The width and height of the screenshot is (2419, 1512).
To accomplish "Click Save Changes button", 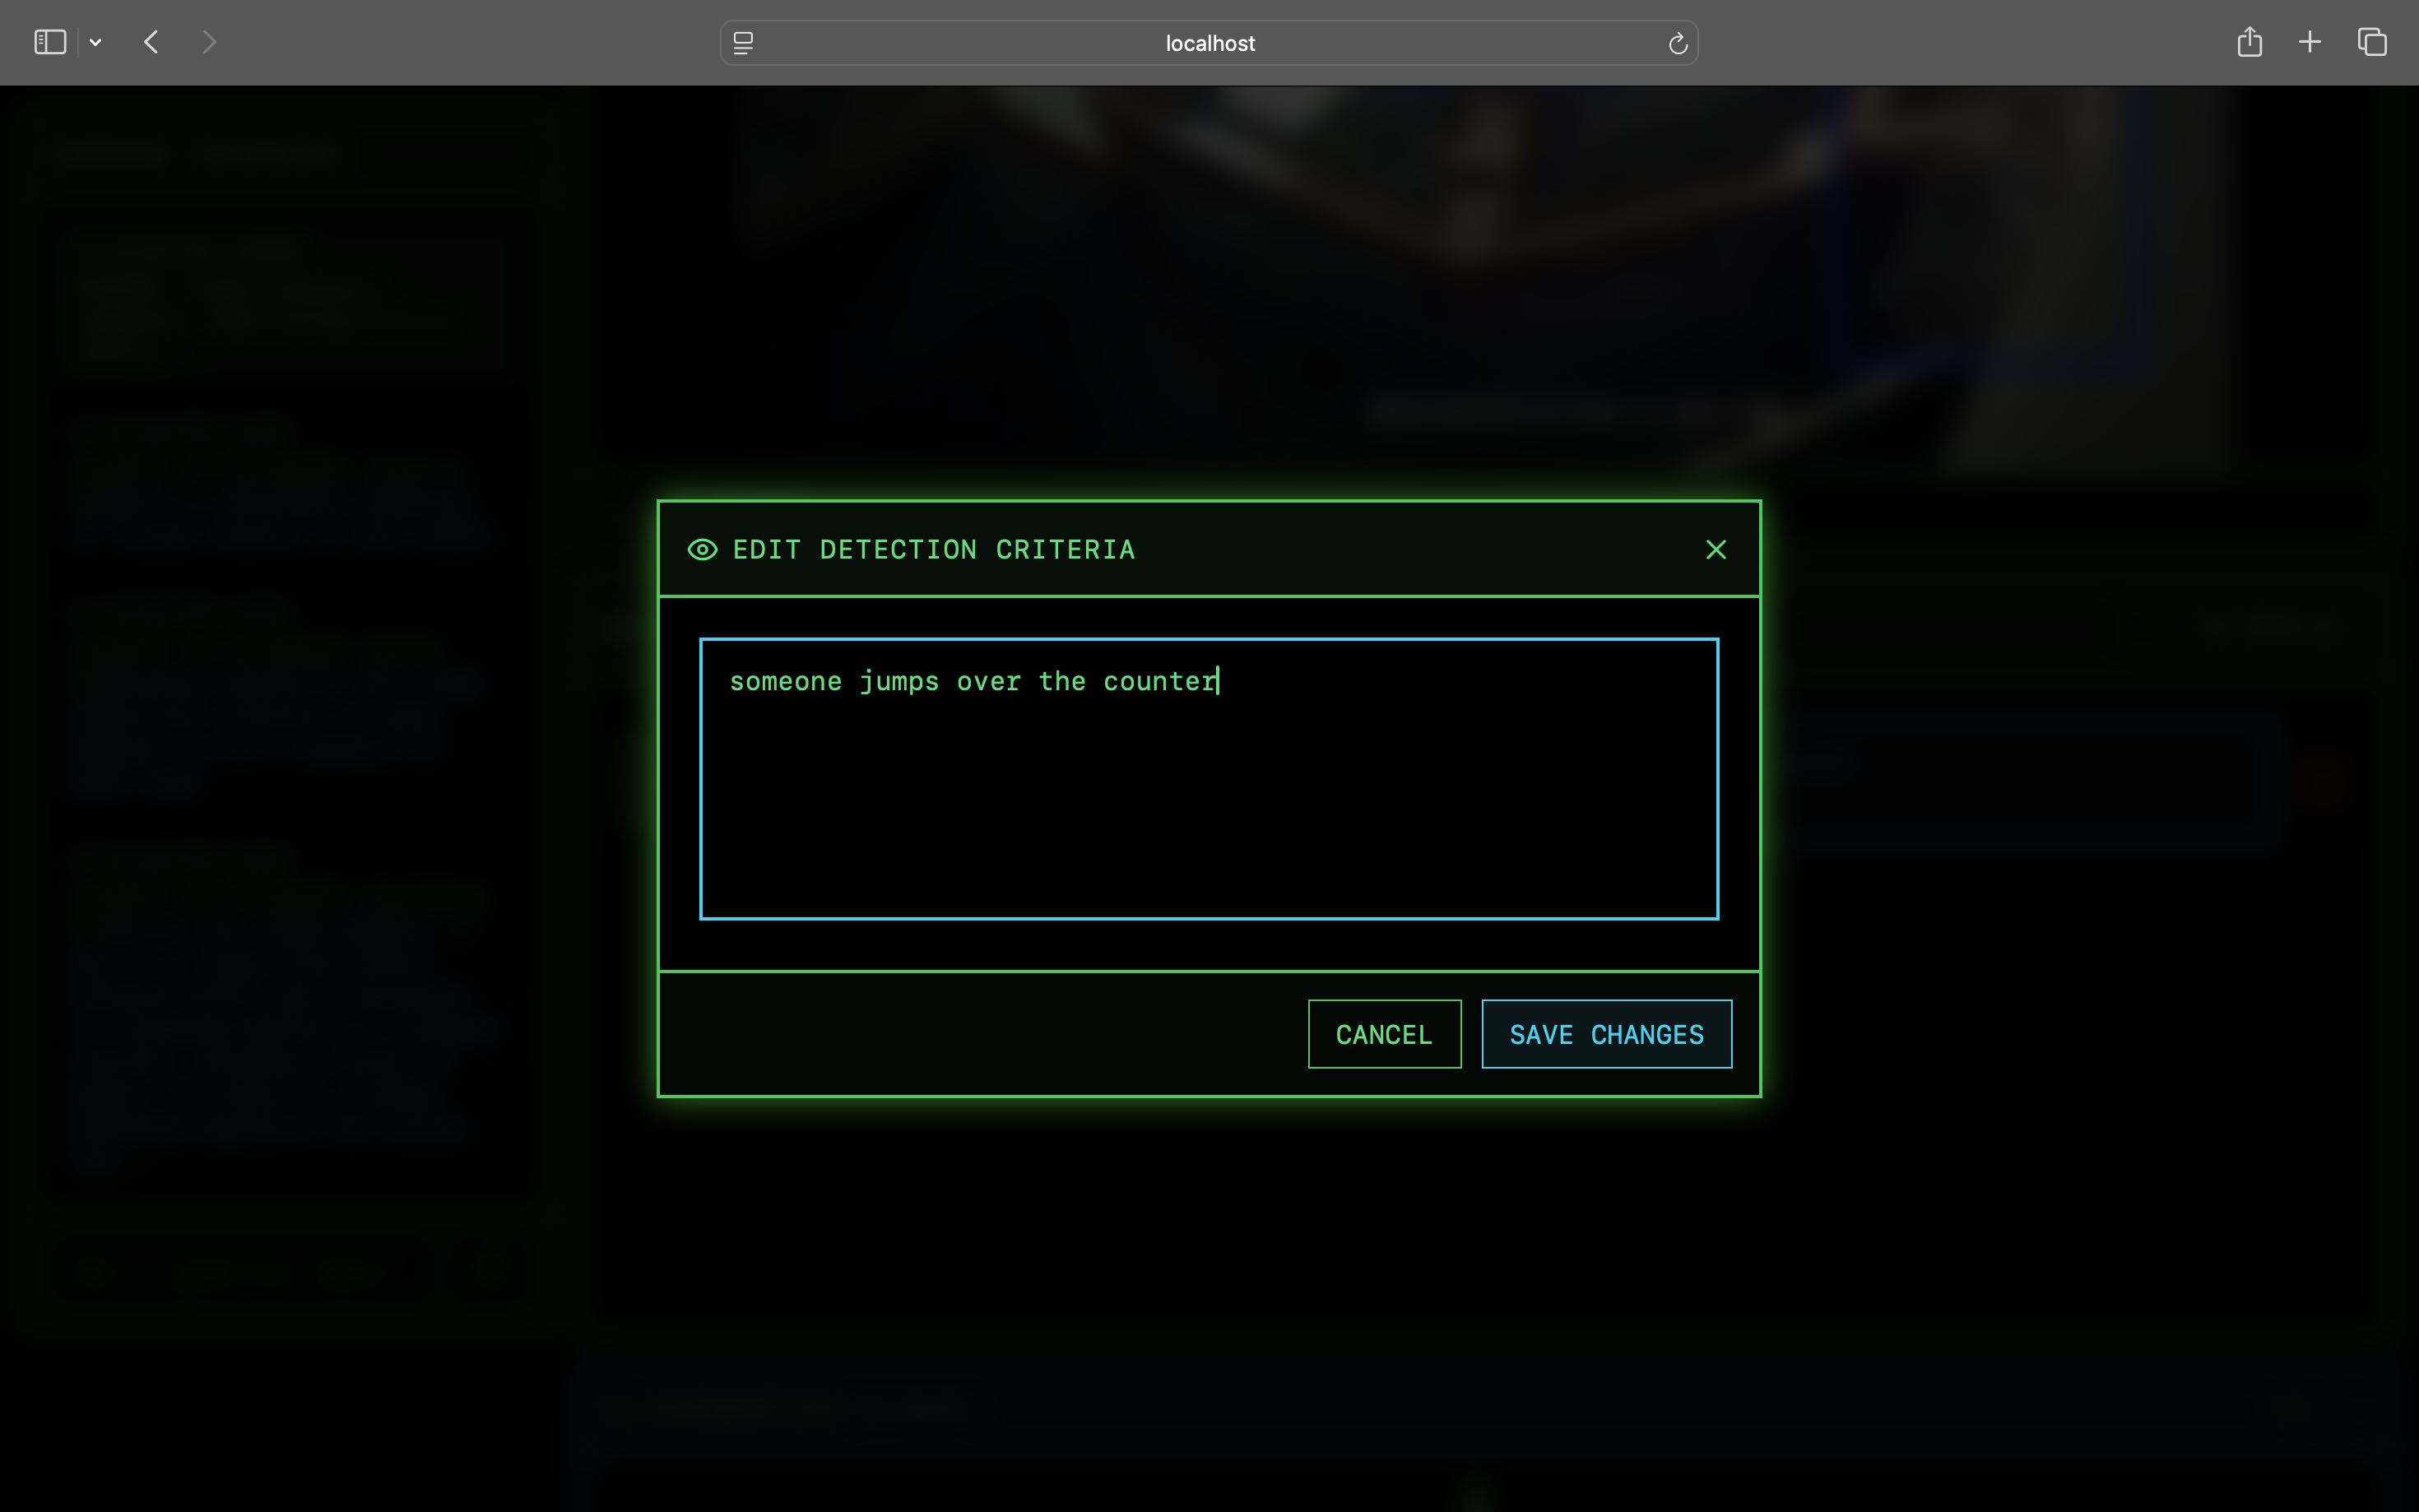I will coord(1606,1034).
